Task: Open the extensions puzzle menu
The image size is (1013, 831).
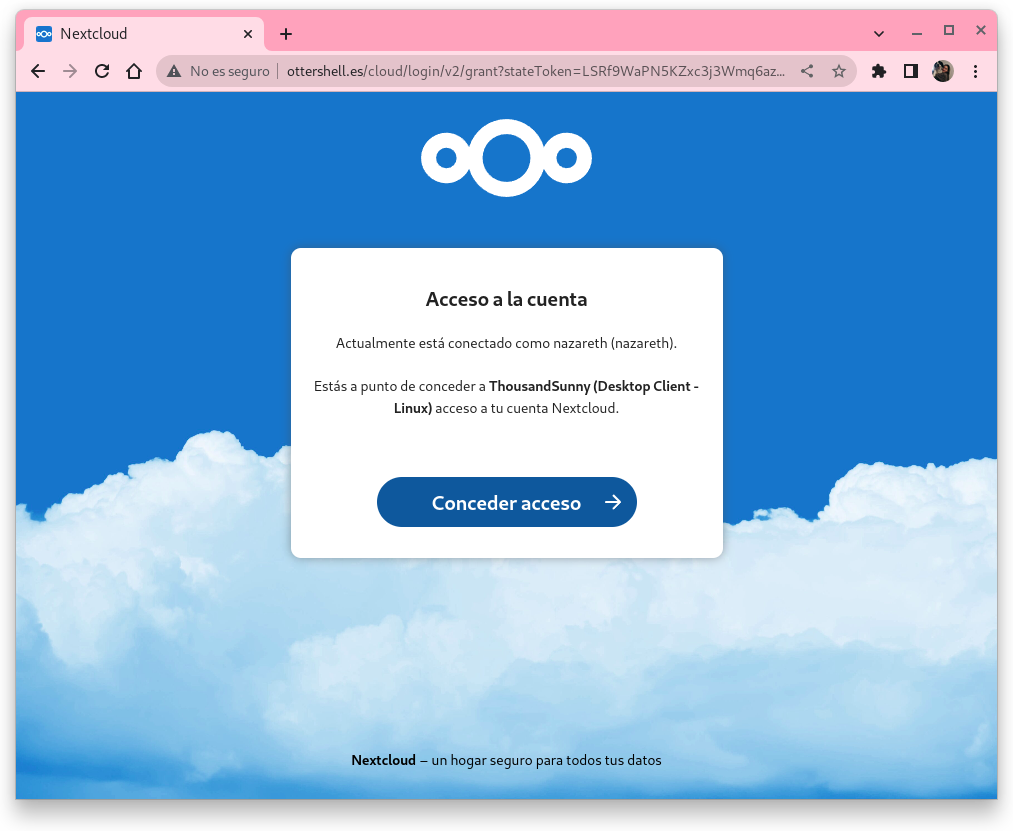Action: [x=879, y=71]
